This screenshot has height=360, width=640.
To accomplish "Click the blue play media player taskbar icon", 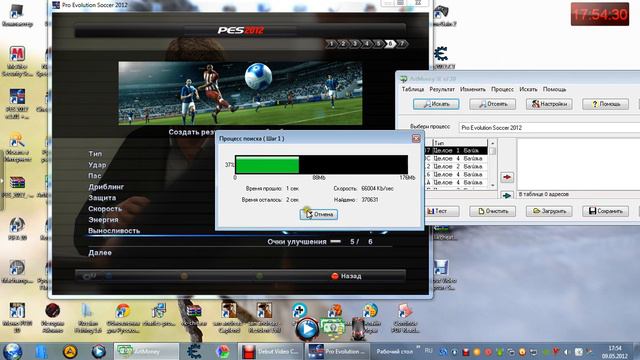I will (98, 351).
